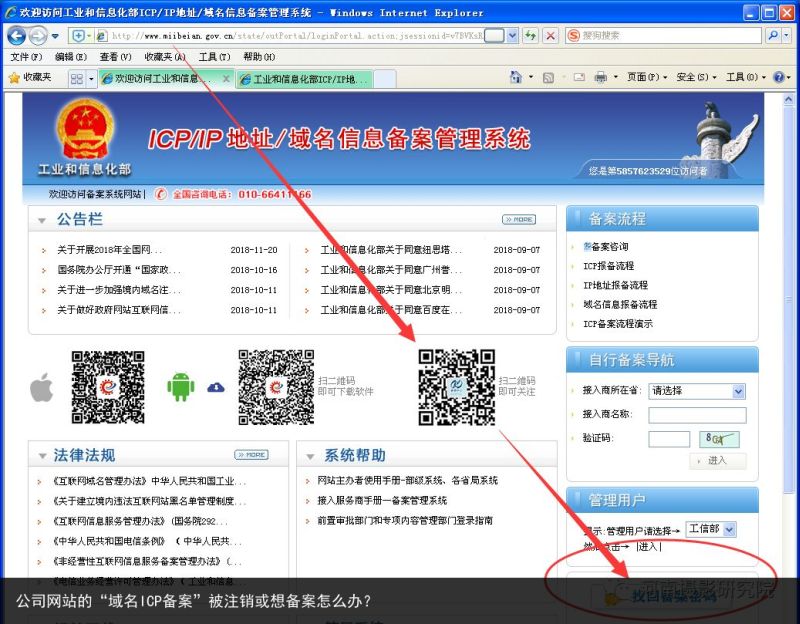The height and width of the screenshot is (624, 800).
Task: Show Quick Tabs thumbnail grid
Action: (x=77, y=79)
